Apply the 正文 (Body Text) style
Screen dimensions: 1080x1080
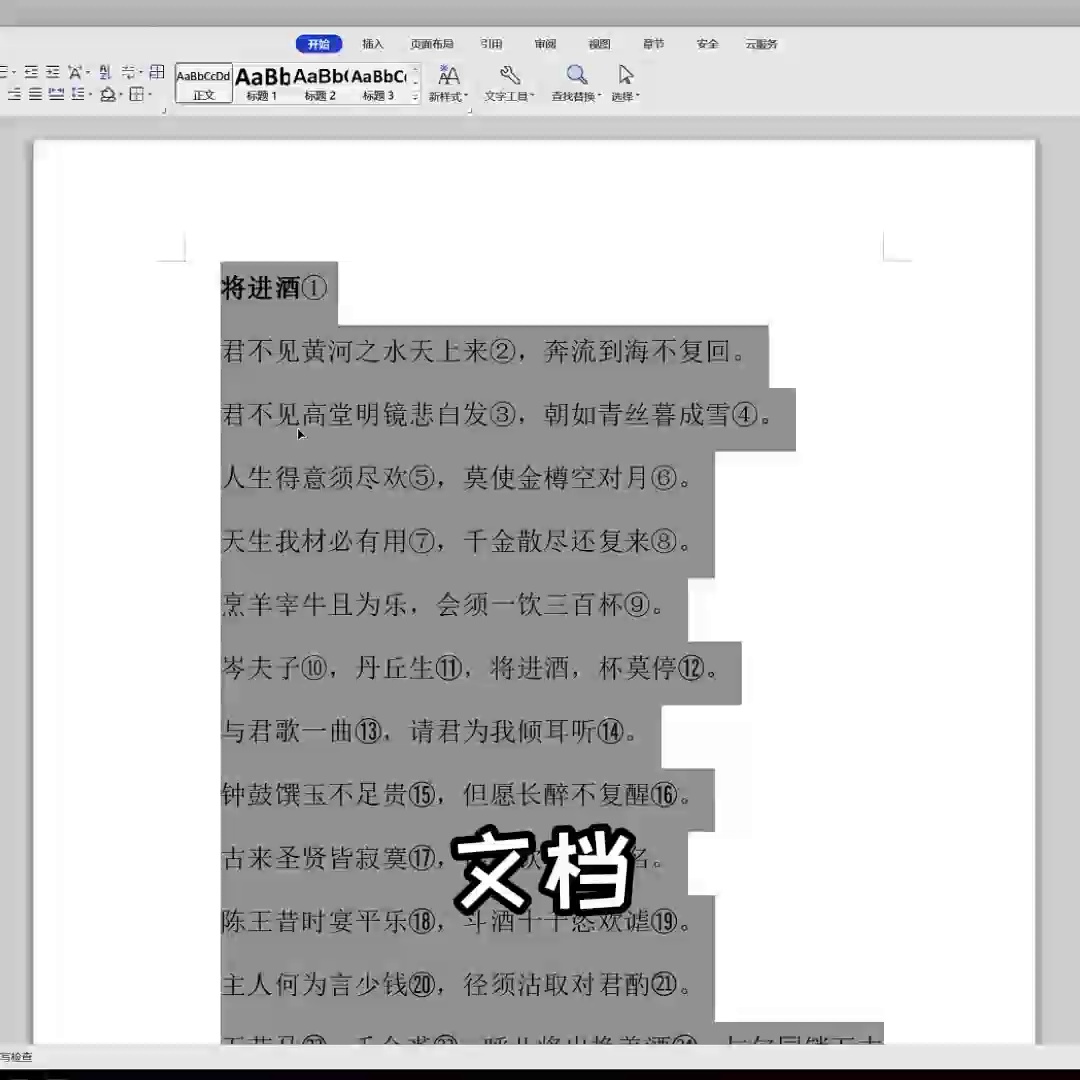pyautogui.click(x=203, y=83)
